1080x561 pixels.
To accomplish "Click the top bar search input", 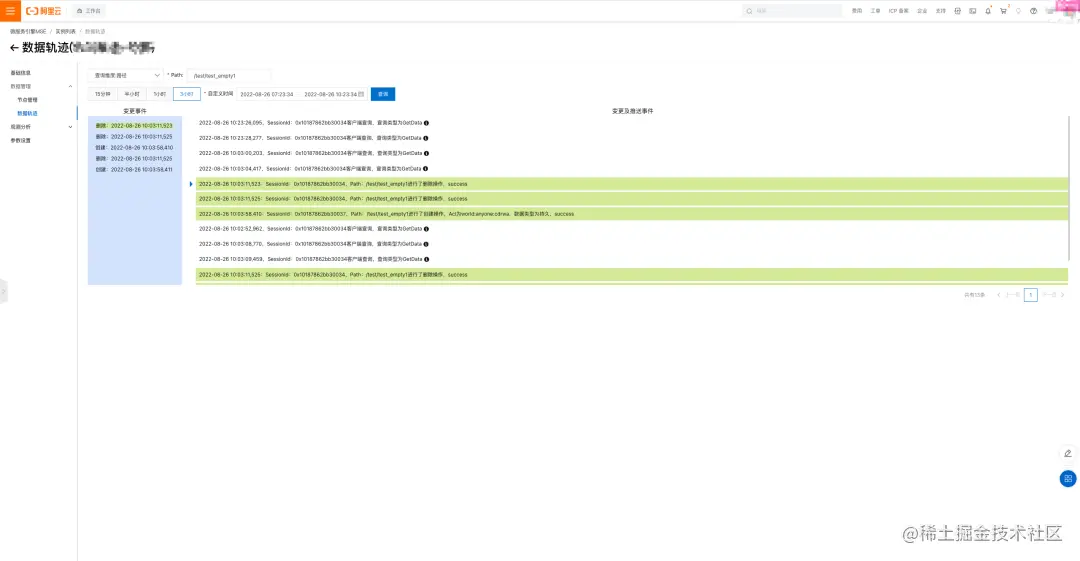I will pyautogui.click(x=792, y=11).
